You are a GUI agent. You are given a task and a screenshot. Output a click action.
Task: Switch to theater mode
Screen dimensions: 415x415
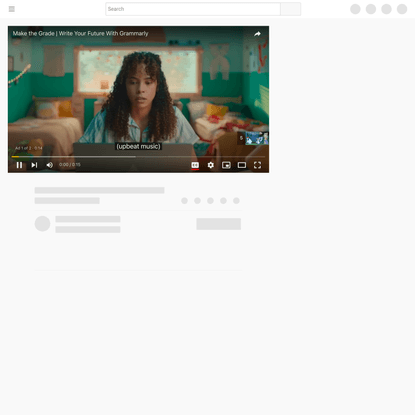click(x=242, y=165)
